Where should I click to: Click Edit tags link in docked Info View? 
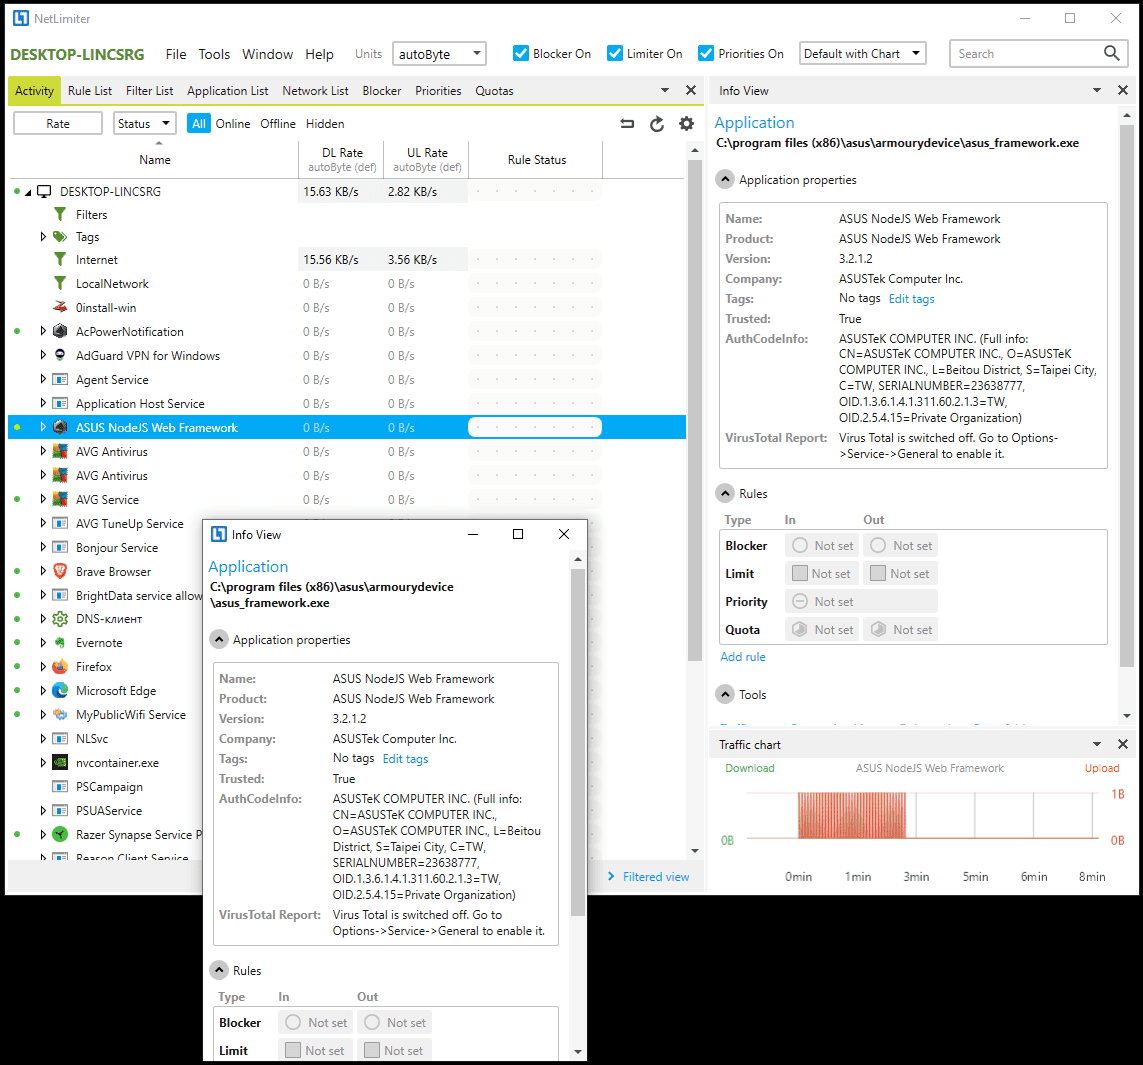(x=911, y=299)
